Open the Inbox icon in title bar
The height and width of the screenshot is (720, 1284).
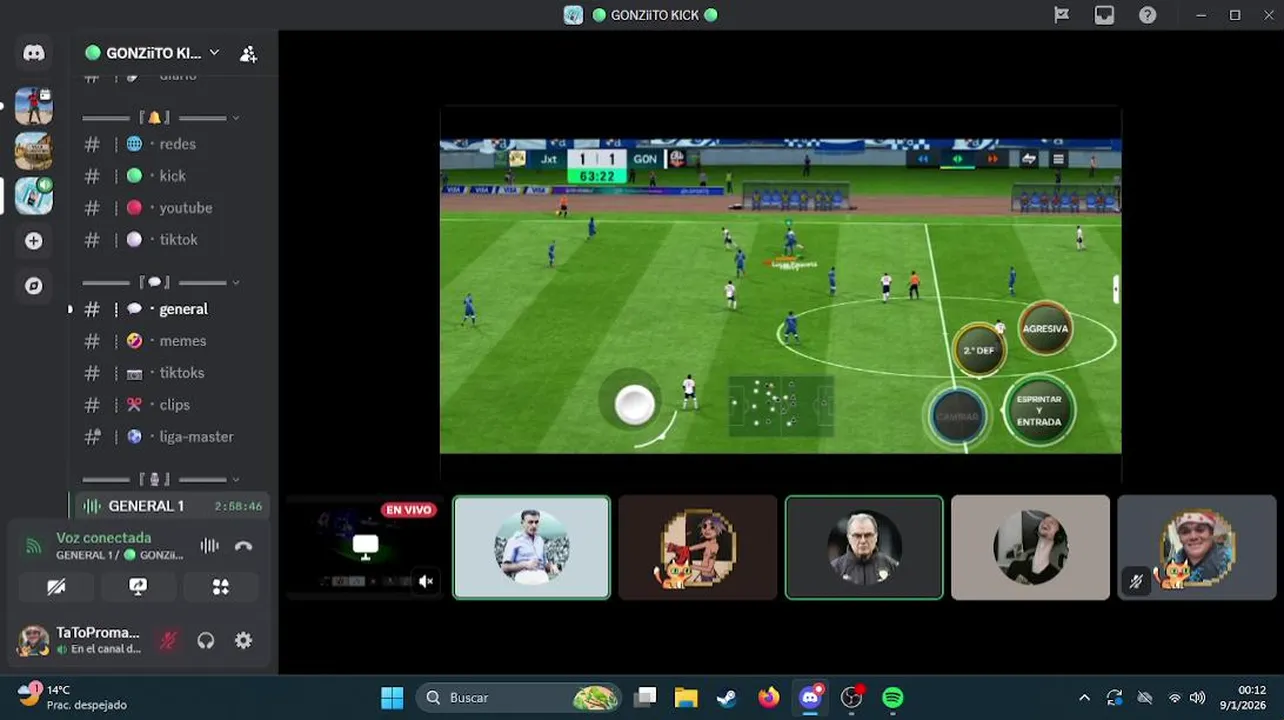(1104, 15)
